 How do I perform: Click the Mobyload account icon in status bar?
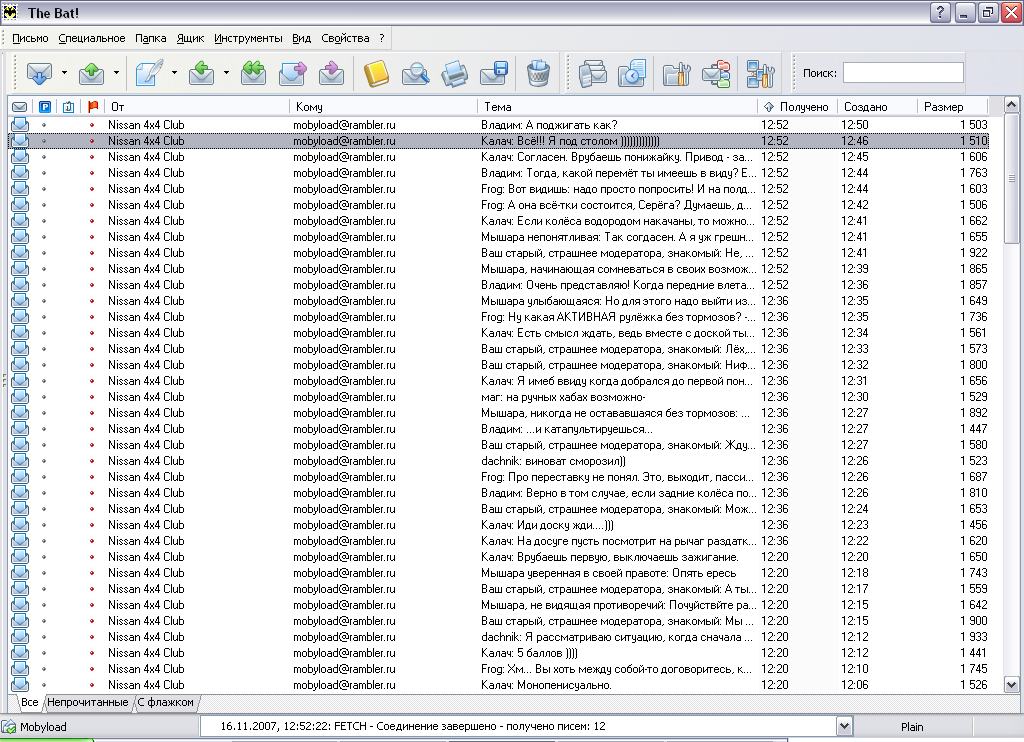[9, 726]
